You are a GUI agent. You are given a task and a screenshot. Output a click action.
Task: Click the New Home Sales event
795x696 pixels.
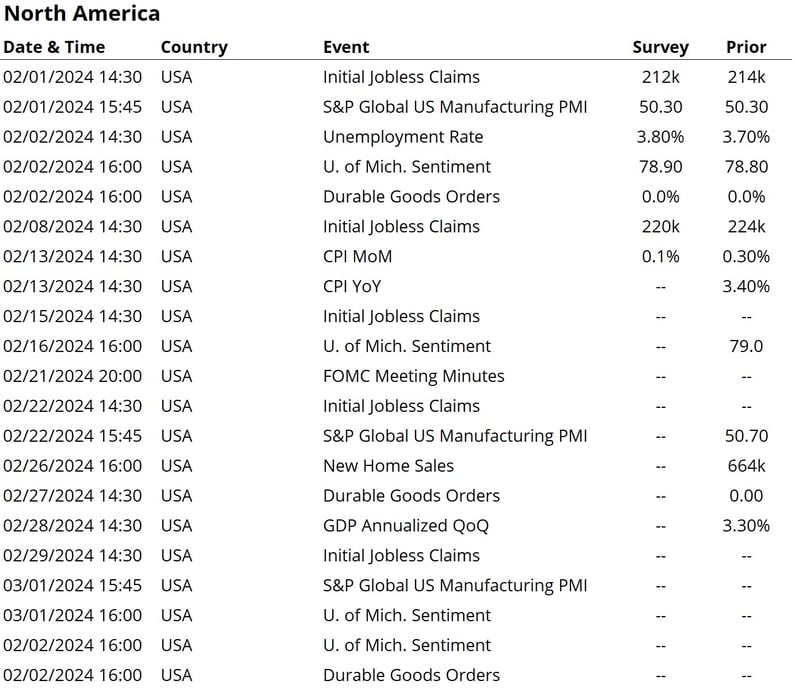(388, 466)
